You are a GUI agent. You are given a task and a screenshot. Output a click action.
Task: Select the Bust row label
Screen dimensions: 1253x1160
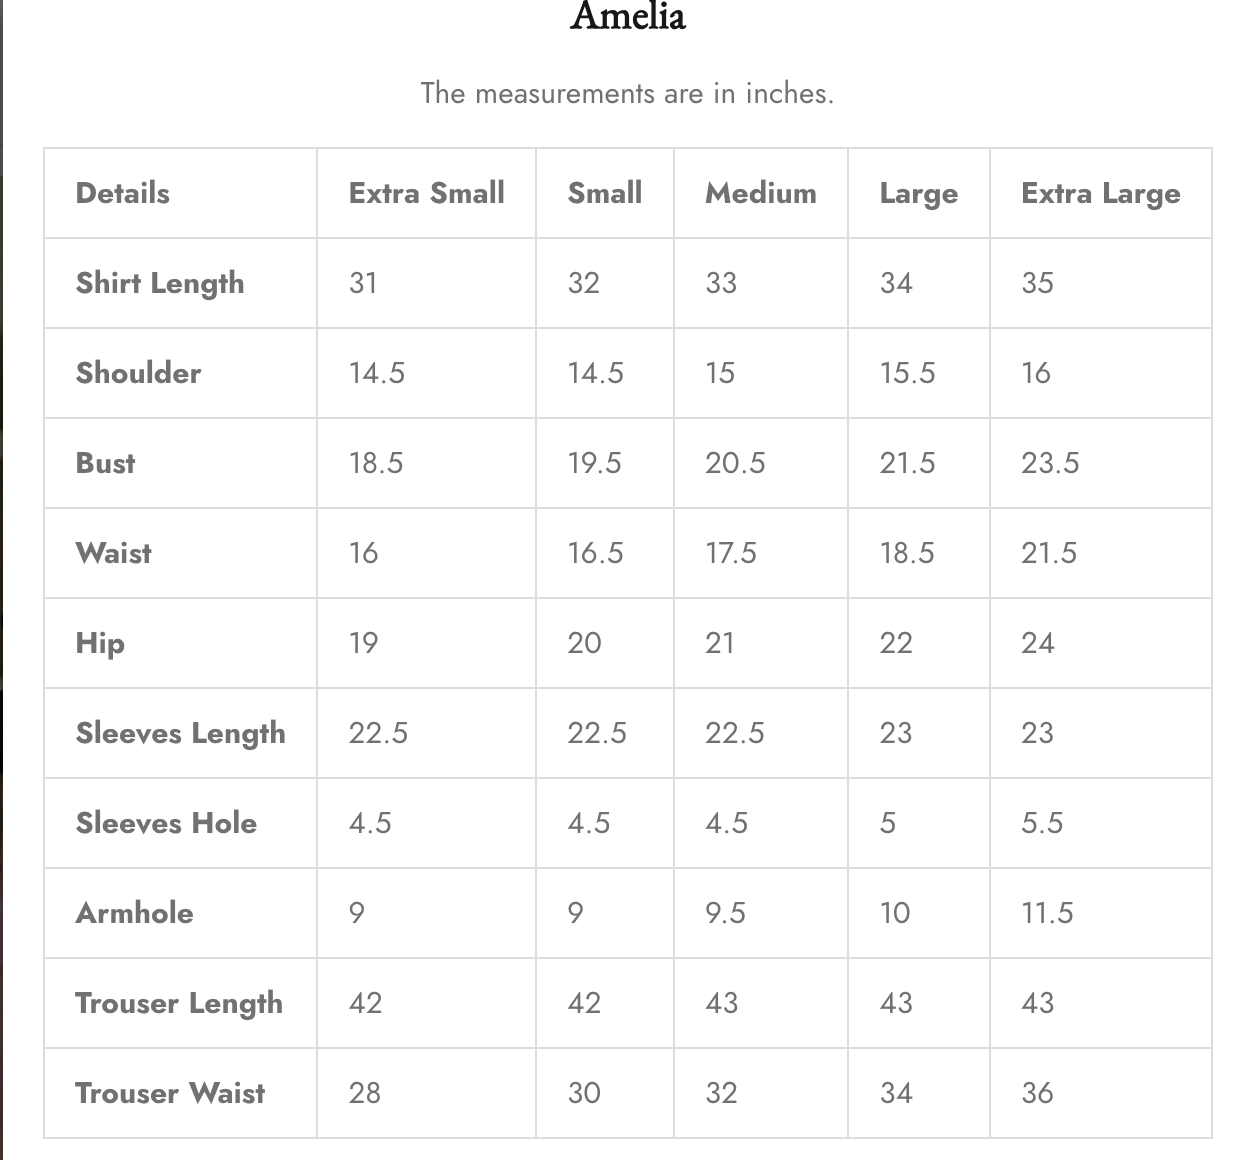point(105,463)
